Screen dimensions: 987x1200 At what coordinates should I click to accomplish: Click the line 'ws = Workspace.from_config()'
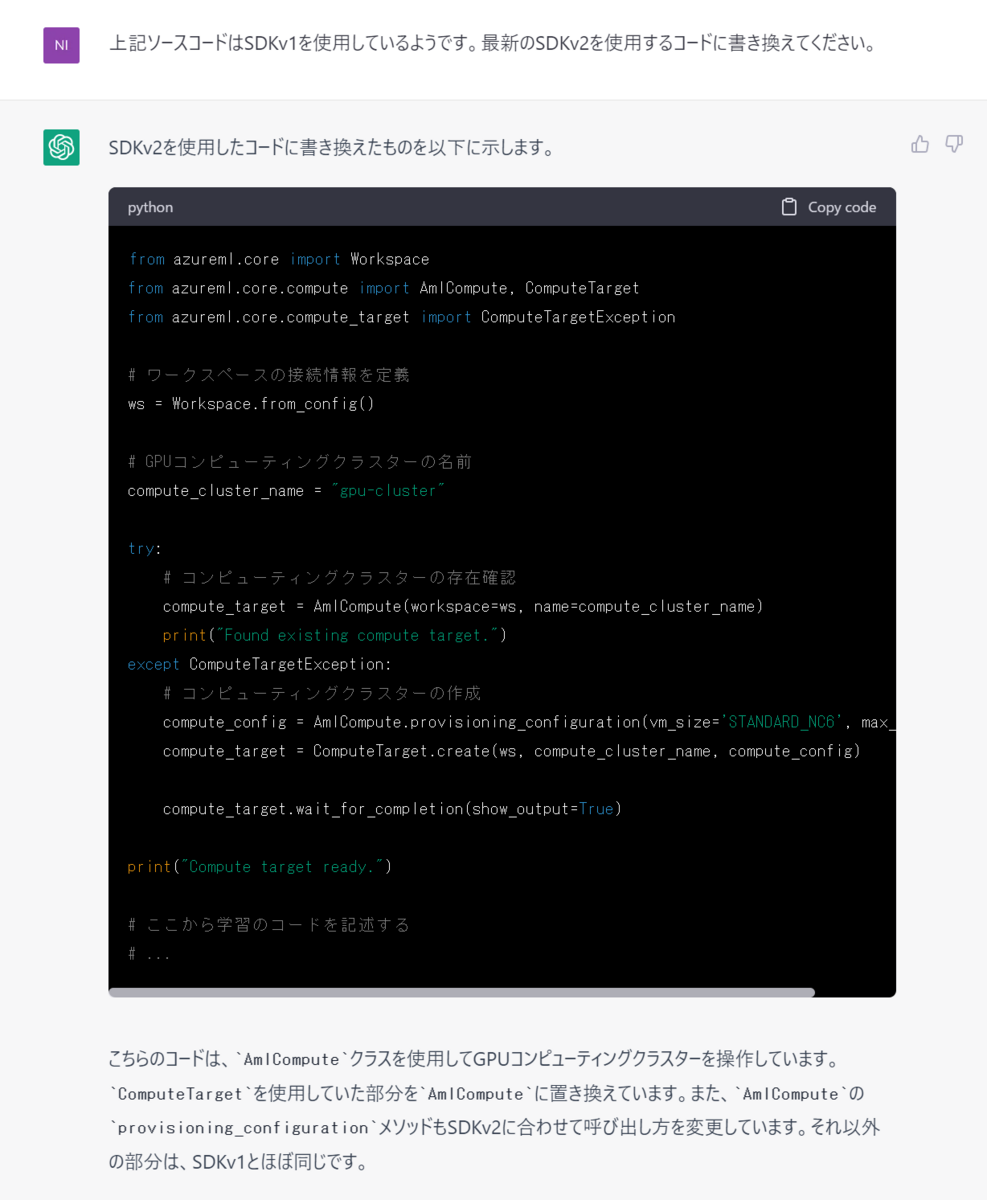[x=251, y=404]
